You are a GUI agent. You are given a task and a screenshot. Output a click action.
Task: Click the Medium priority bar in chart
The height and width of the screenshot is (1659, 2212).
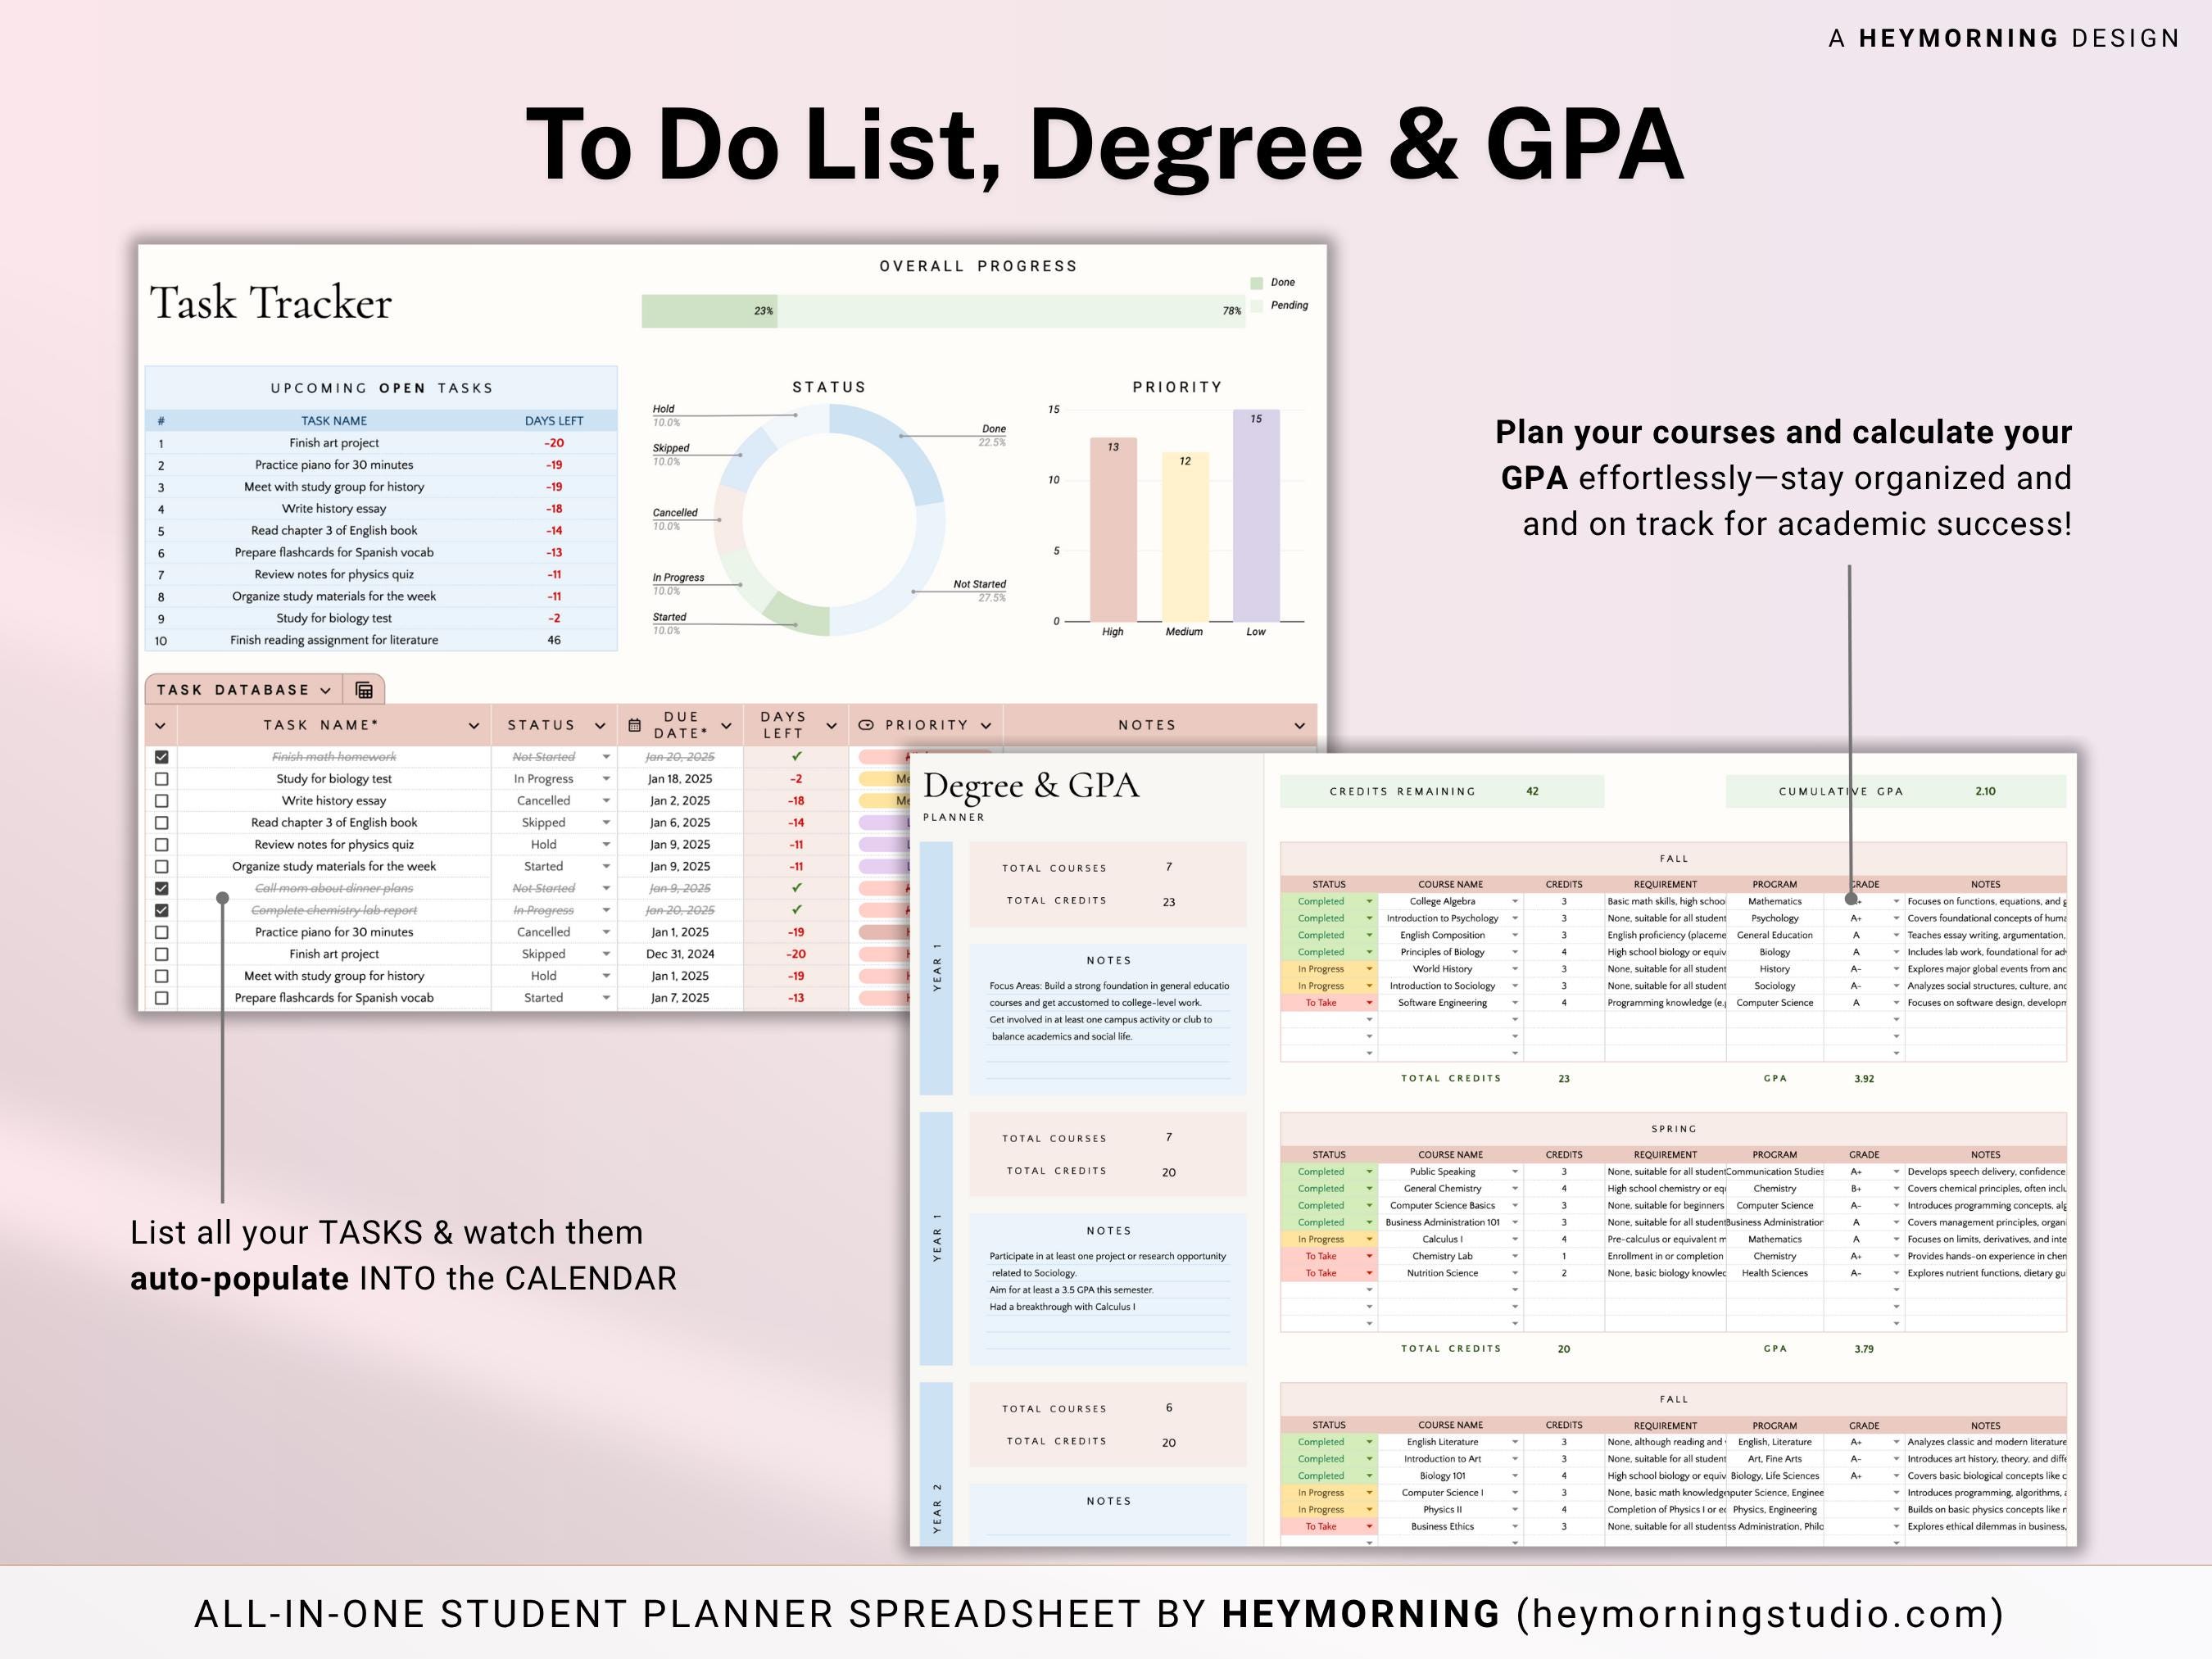click(1185, 536)
